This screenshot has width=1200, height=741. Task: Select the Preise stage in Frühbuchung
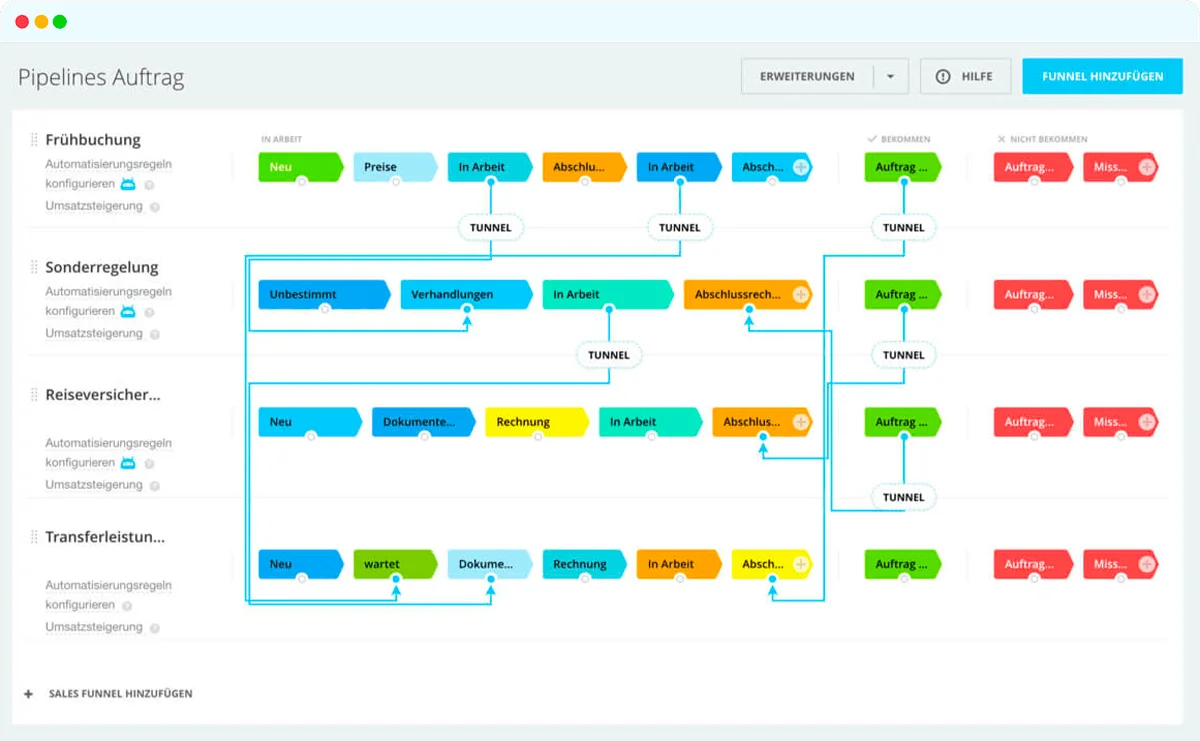pos(395,167)
